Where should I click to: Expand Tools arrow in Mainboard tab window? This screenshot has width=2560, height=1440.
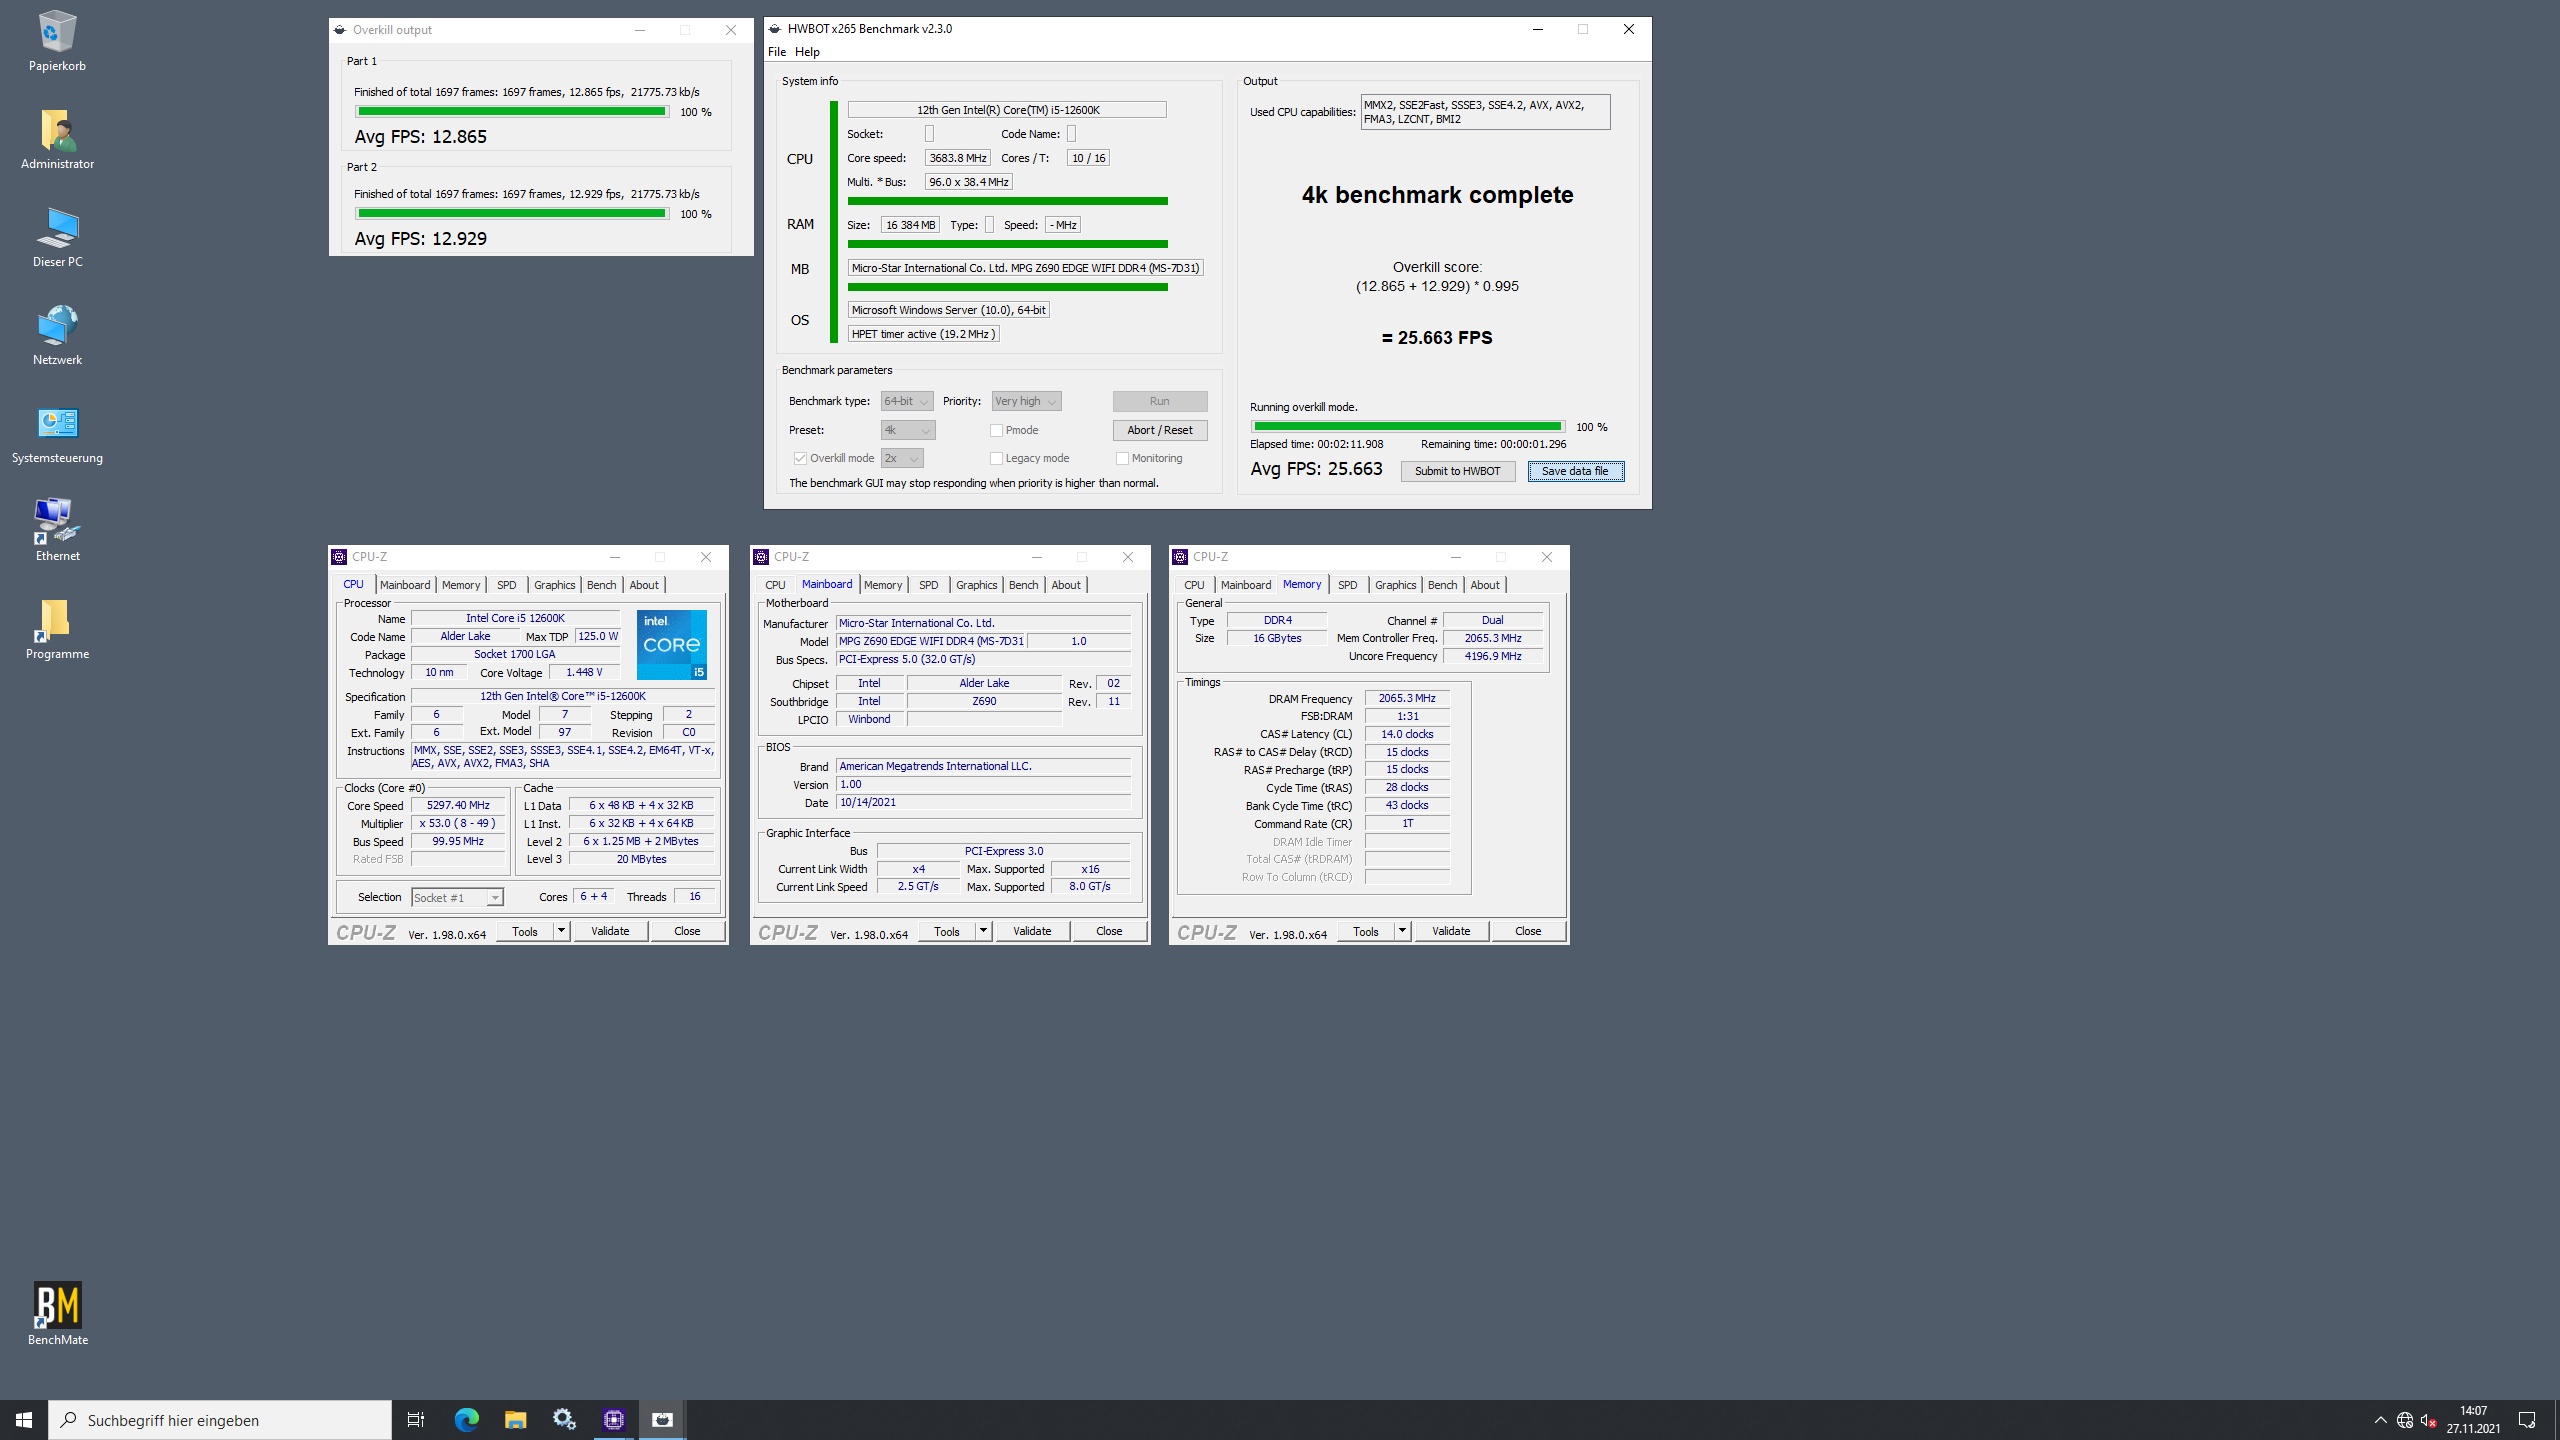click(983, 931)
